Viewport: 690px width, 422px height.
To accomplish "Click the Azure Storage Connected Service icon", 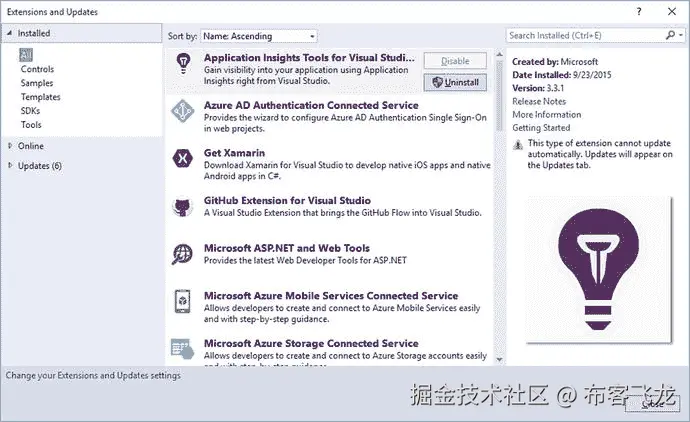I will point(182,349).
